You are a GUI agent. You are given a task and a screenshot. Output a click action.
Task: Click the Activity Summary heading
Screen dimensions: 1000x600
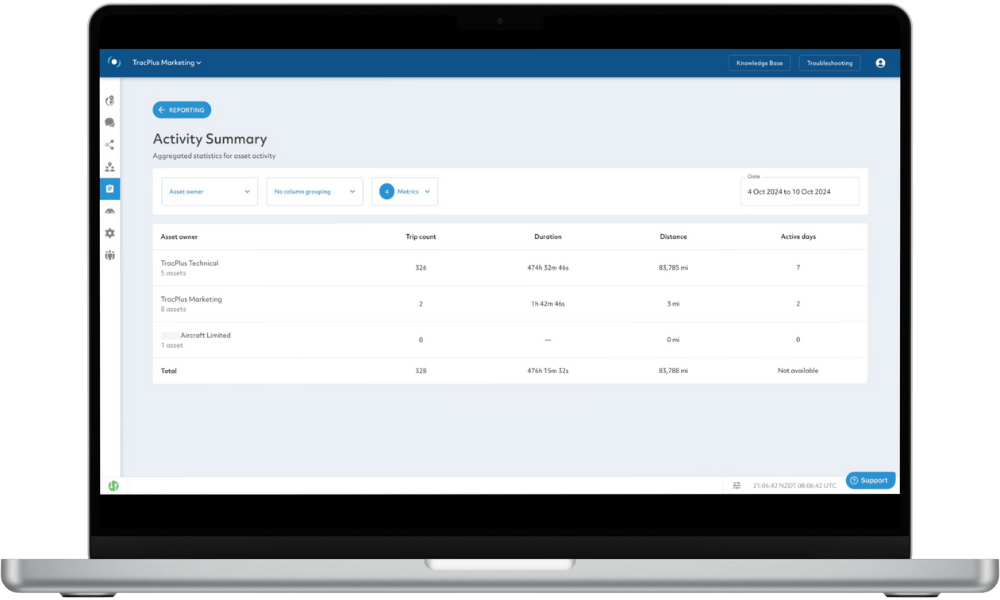point(210,139)
